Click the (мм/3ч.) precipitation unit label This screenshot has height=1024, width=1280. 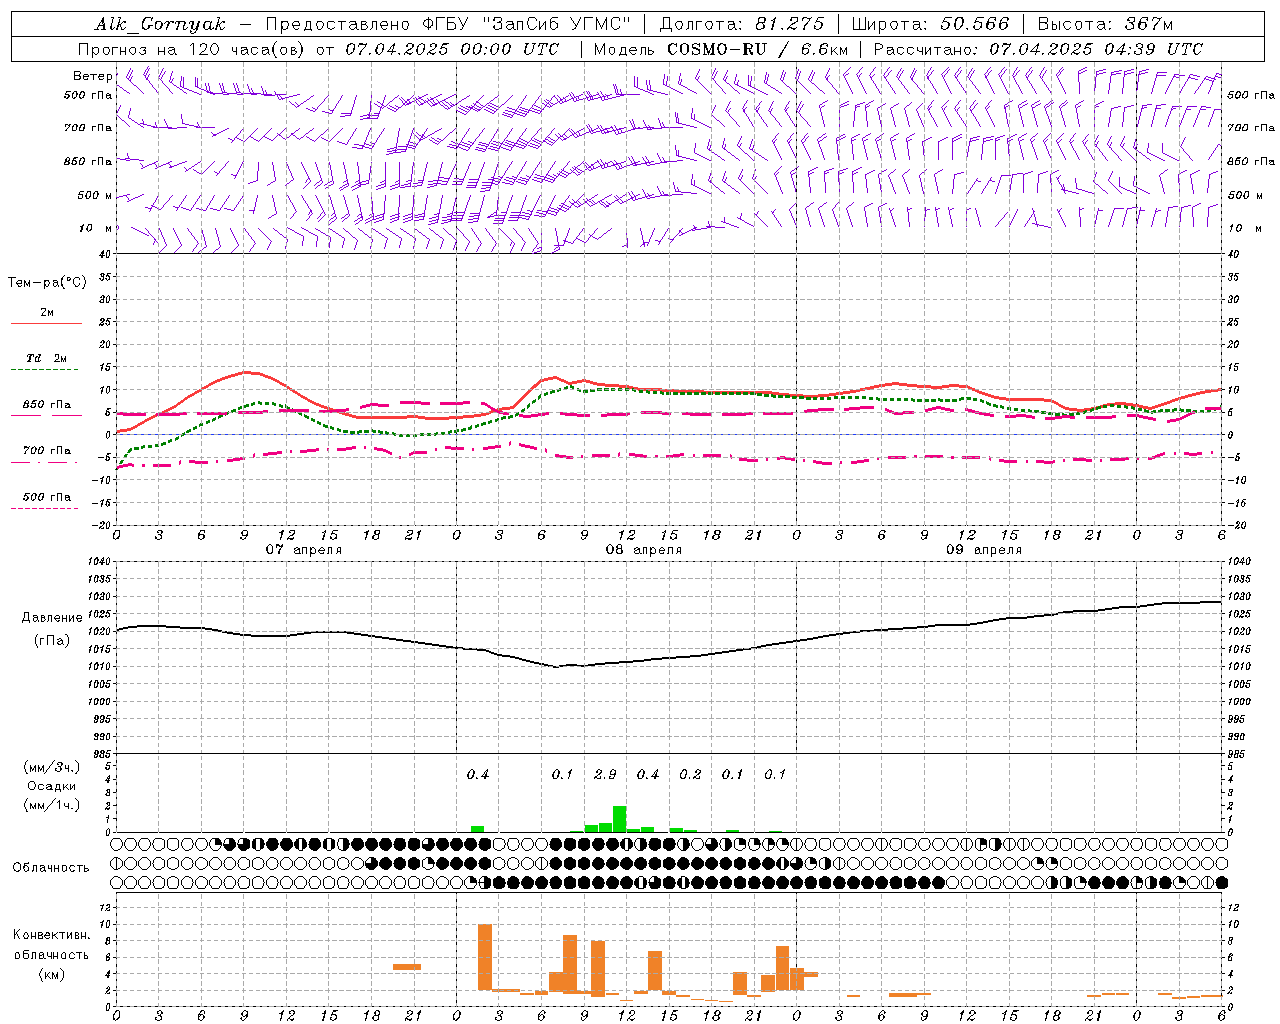point(52,768)
